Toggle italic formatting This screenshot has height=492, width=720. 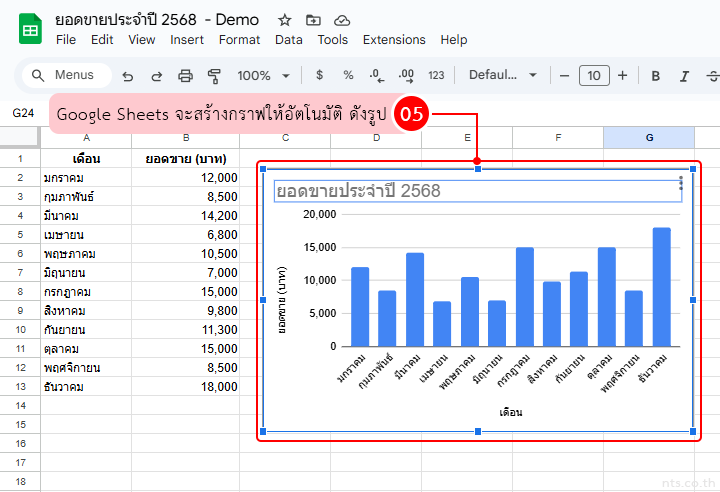(685, 76)
